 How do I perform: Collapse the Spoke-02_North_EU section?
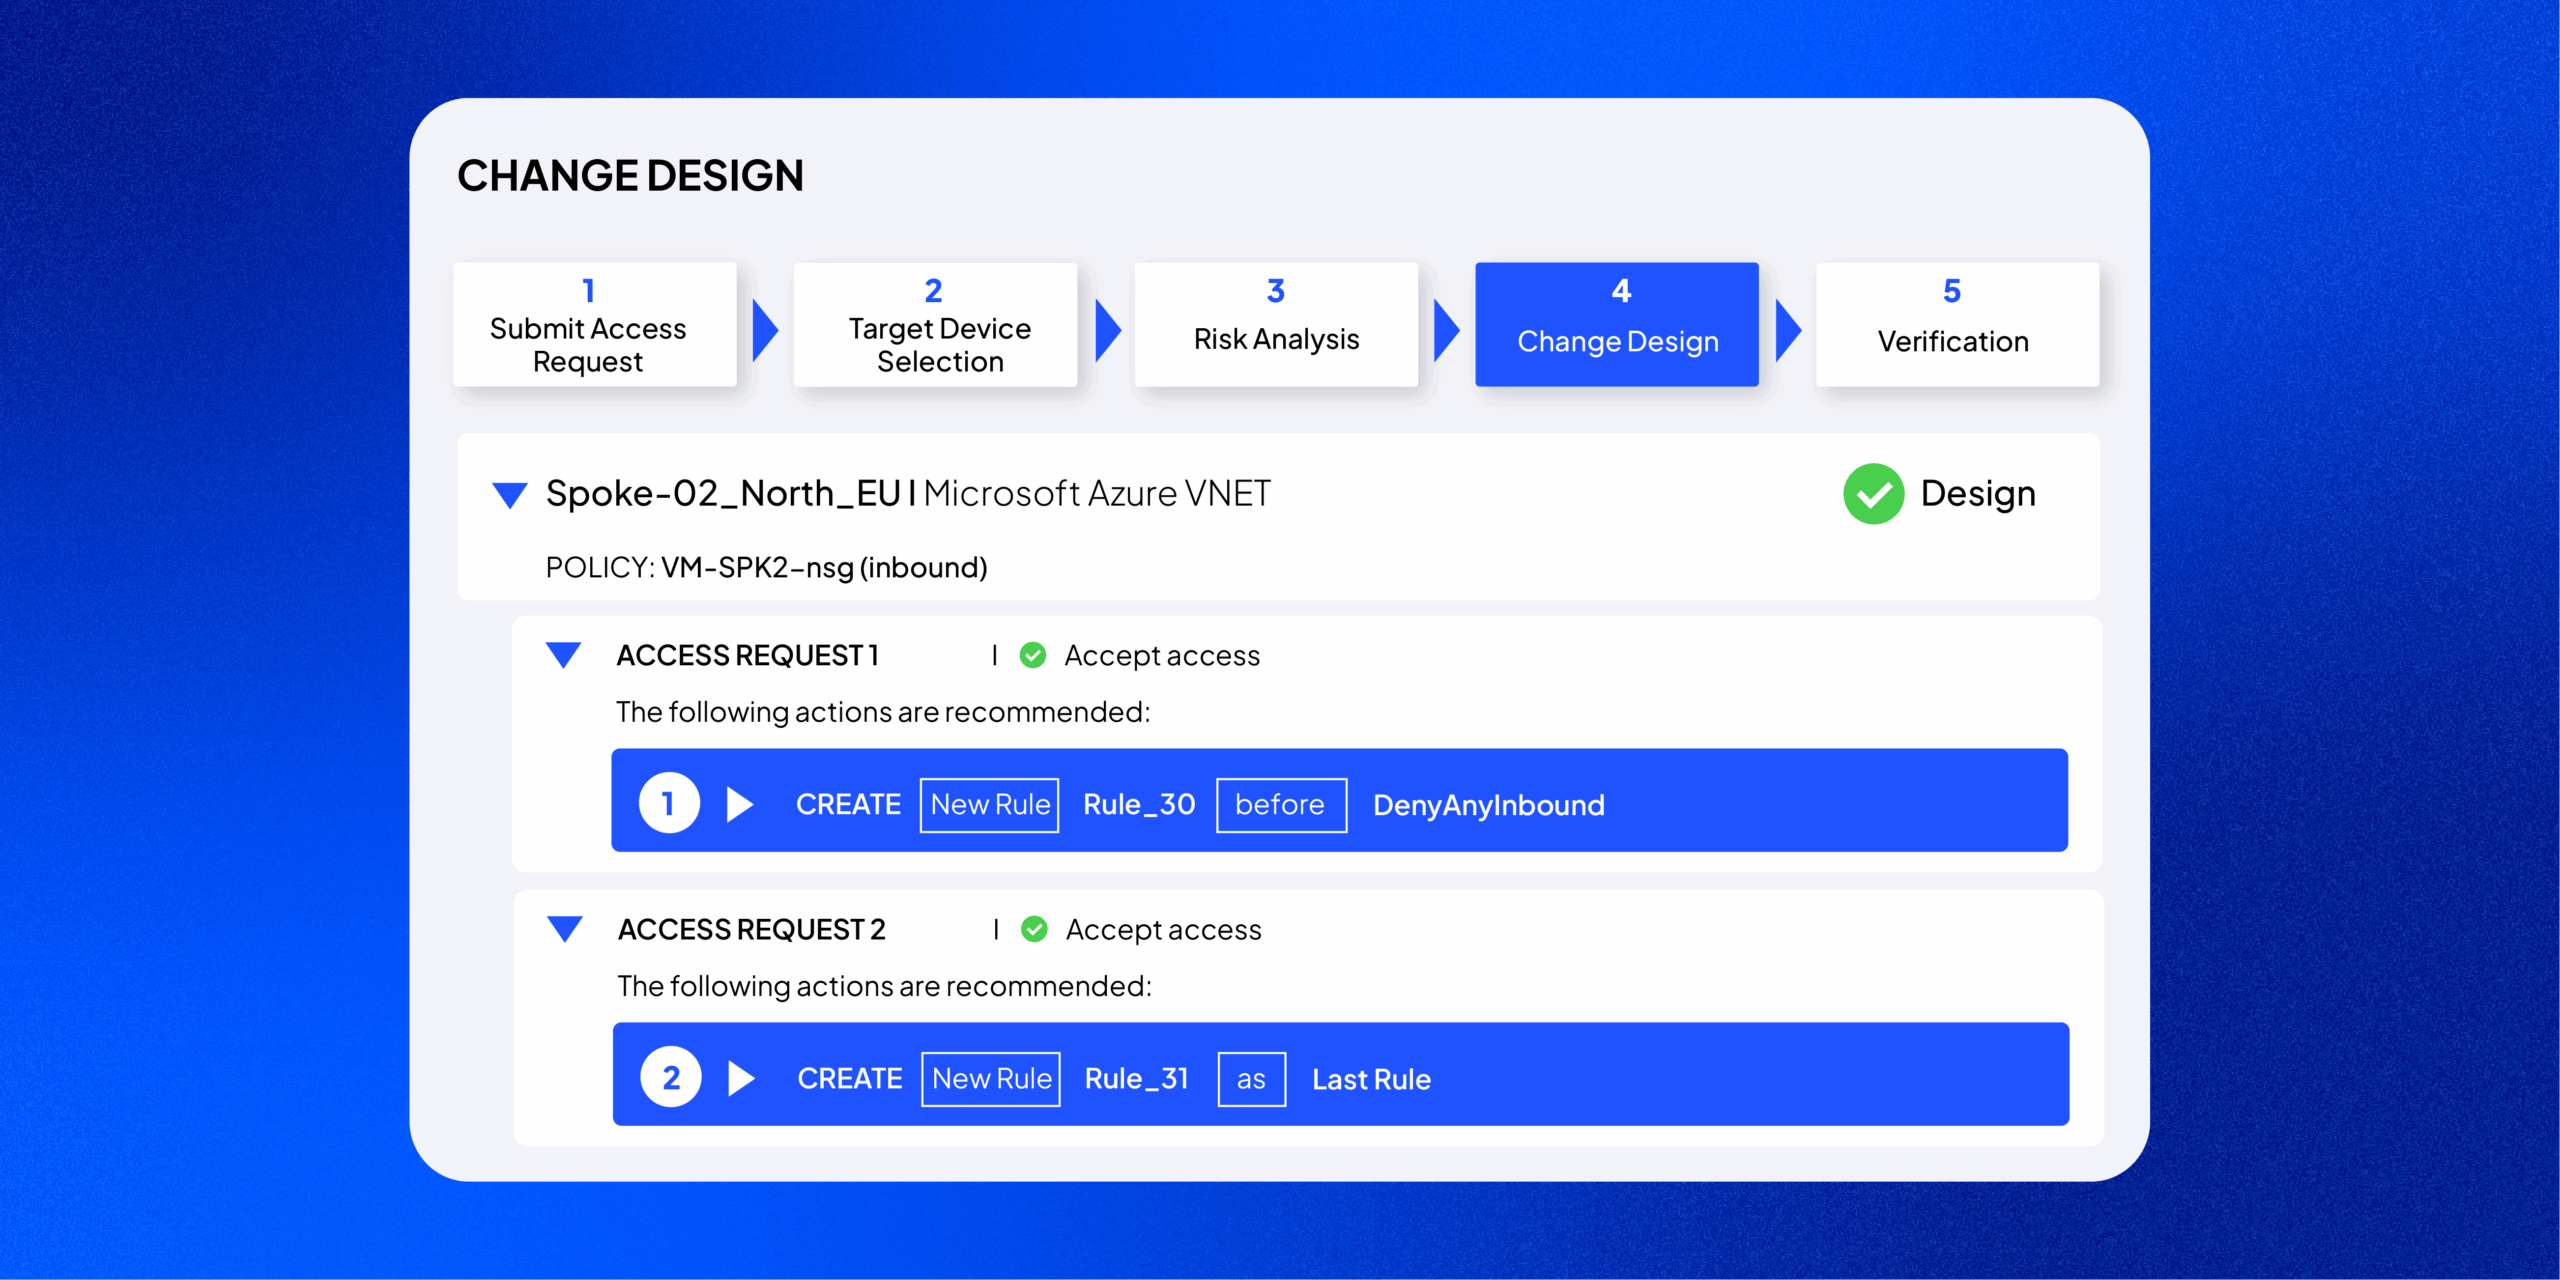point(510,495)
